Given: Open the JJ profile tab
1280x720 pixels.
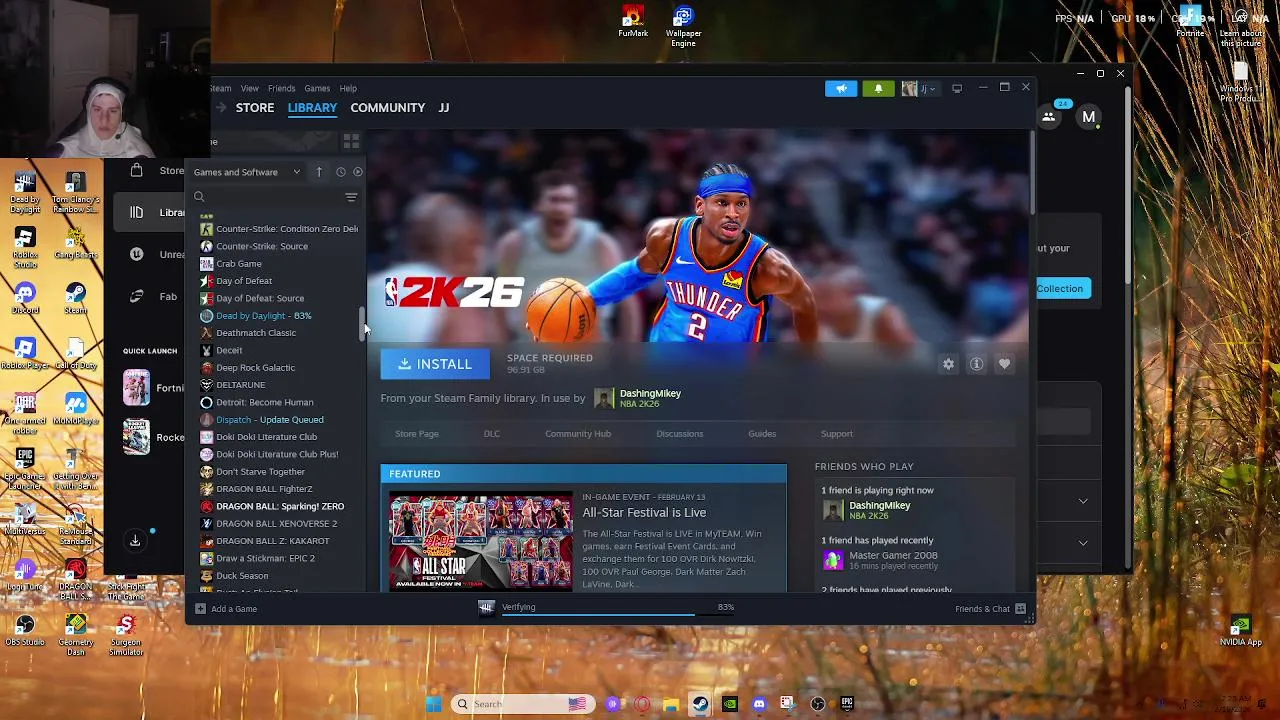Looking at the screenshot, I should click(x=444, y=108).
